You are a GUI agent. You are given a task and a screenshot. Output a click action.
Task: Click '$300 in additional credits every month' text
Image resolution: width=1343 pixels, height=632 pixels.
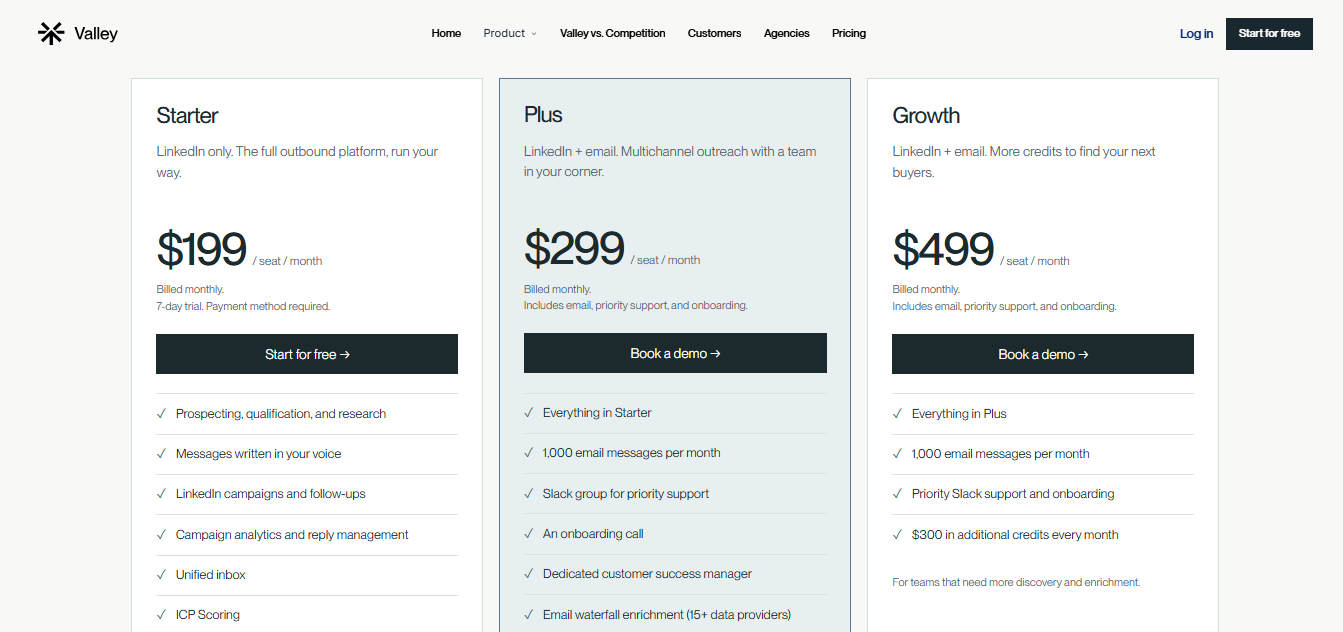click(1015, 534)
